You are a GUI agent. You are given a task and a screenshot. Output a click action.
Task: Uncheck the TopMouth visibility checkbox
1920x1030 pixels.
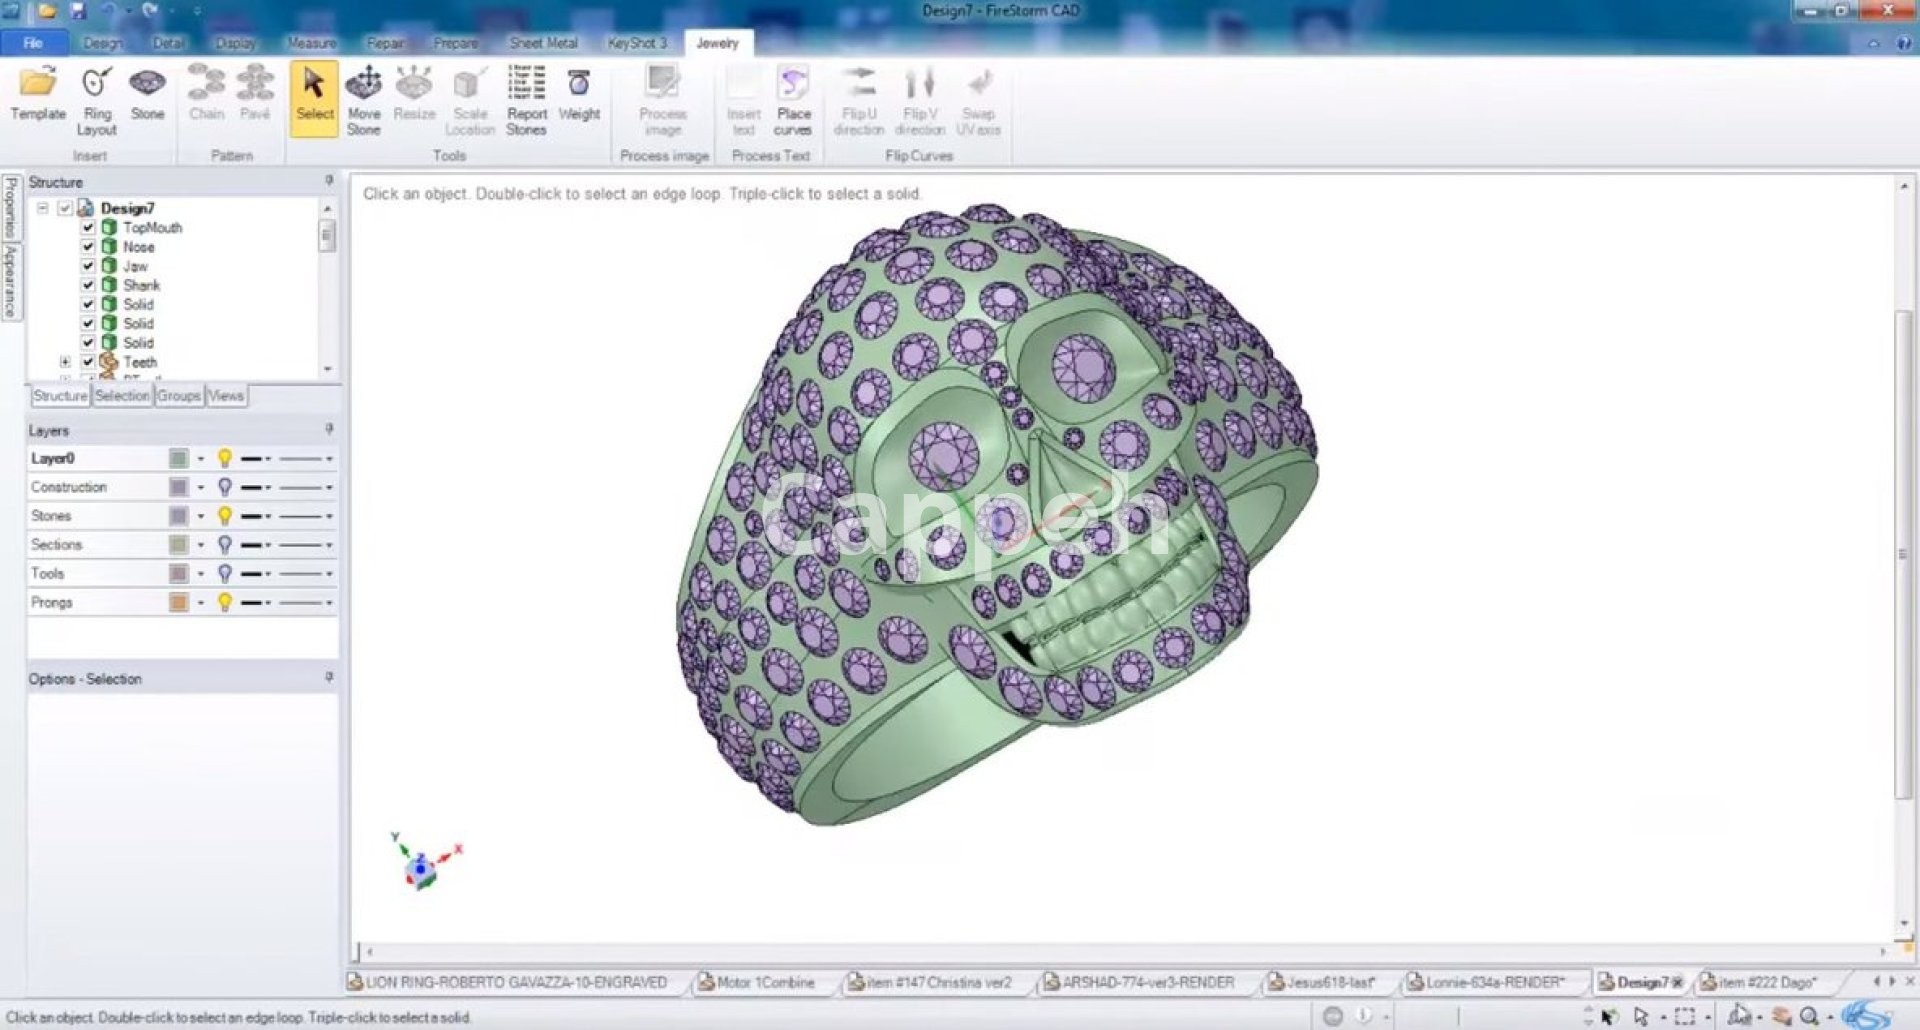(x=88, y=227)
